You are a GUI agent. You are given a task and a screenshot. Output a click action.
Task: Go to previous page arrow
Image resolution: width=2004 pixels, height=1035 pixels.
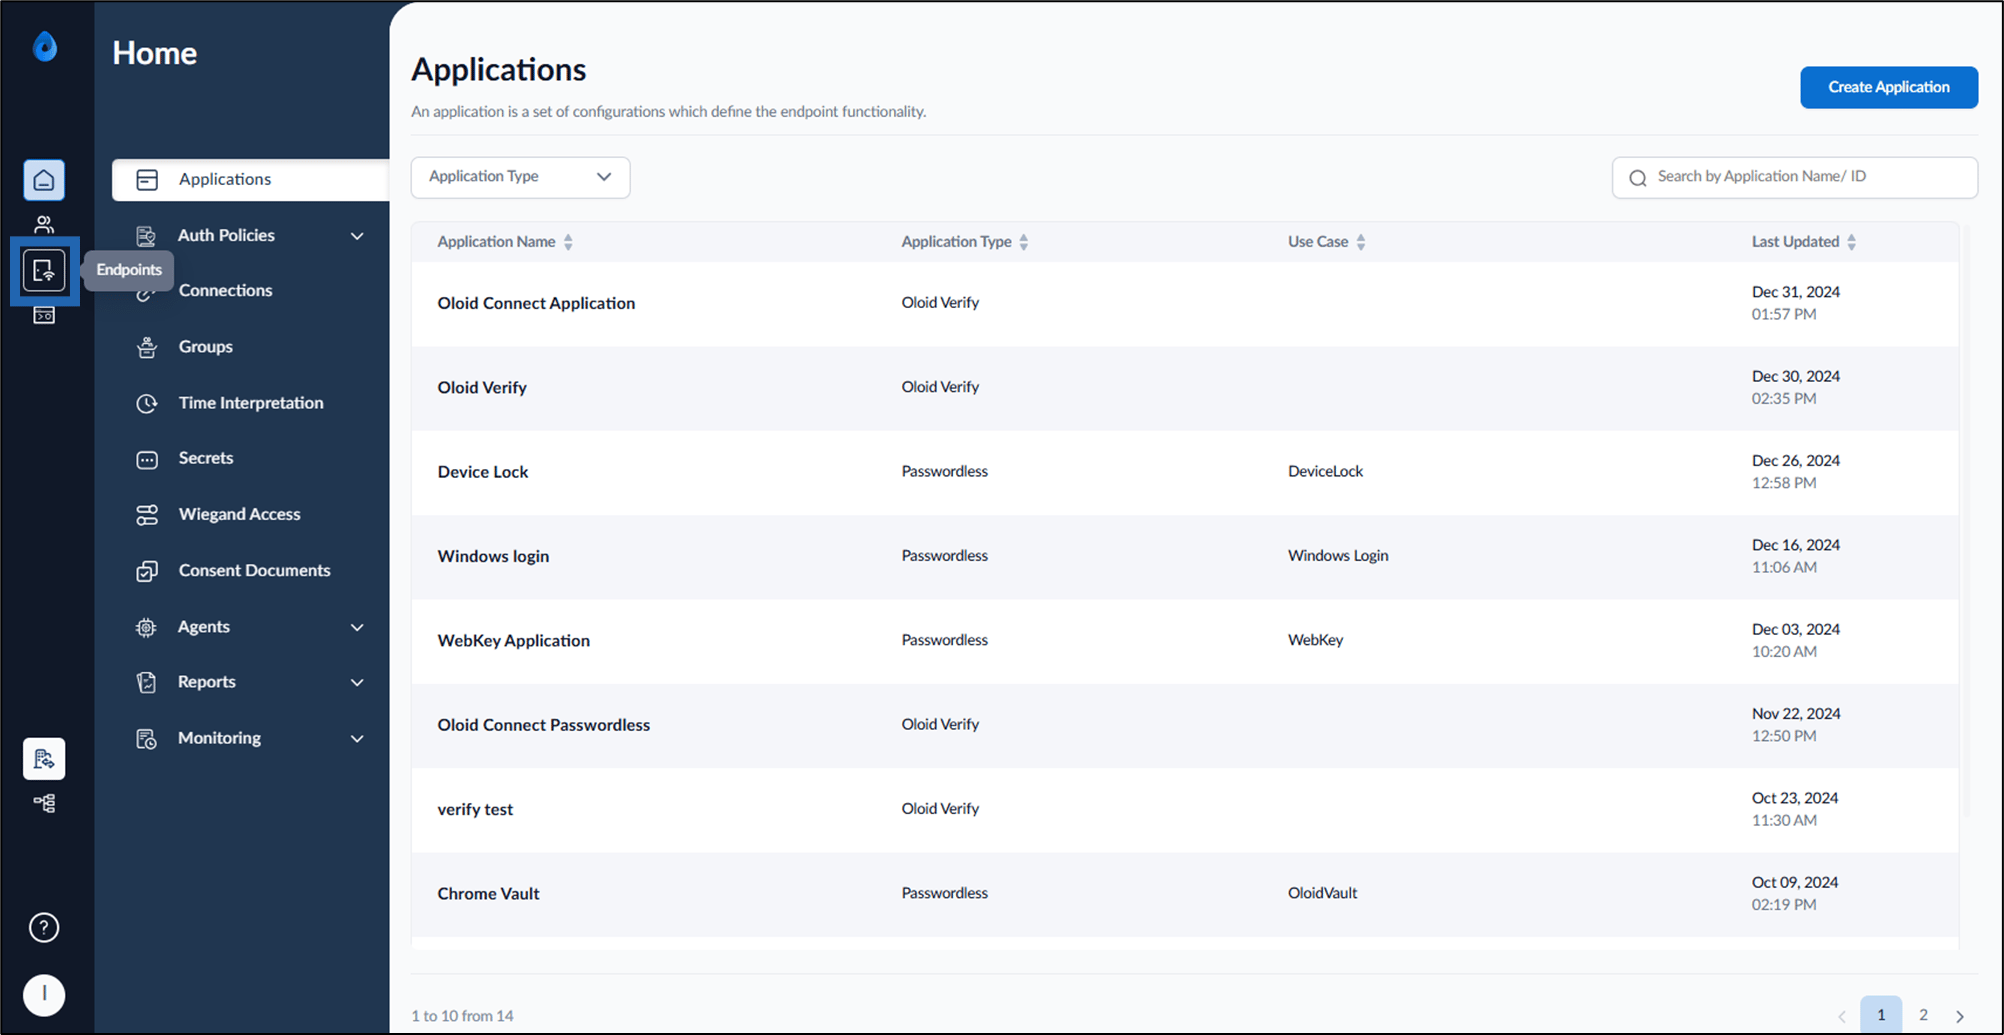(x=1842, y=1016)
